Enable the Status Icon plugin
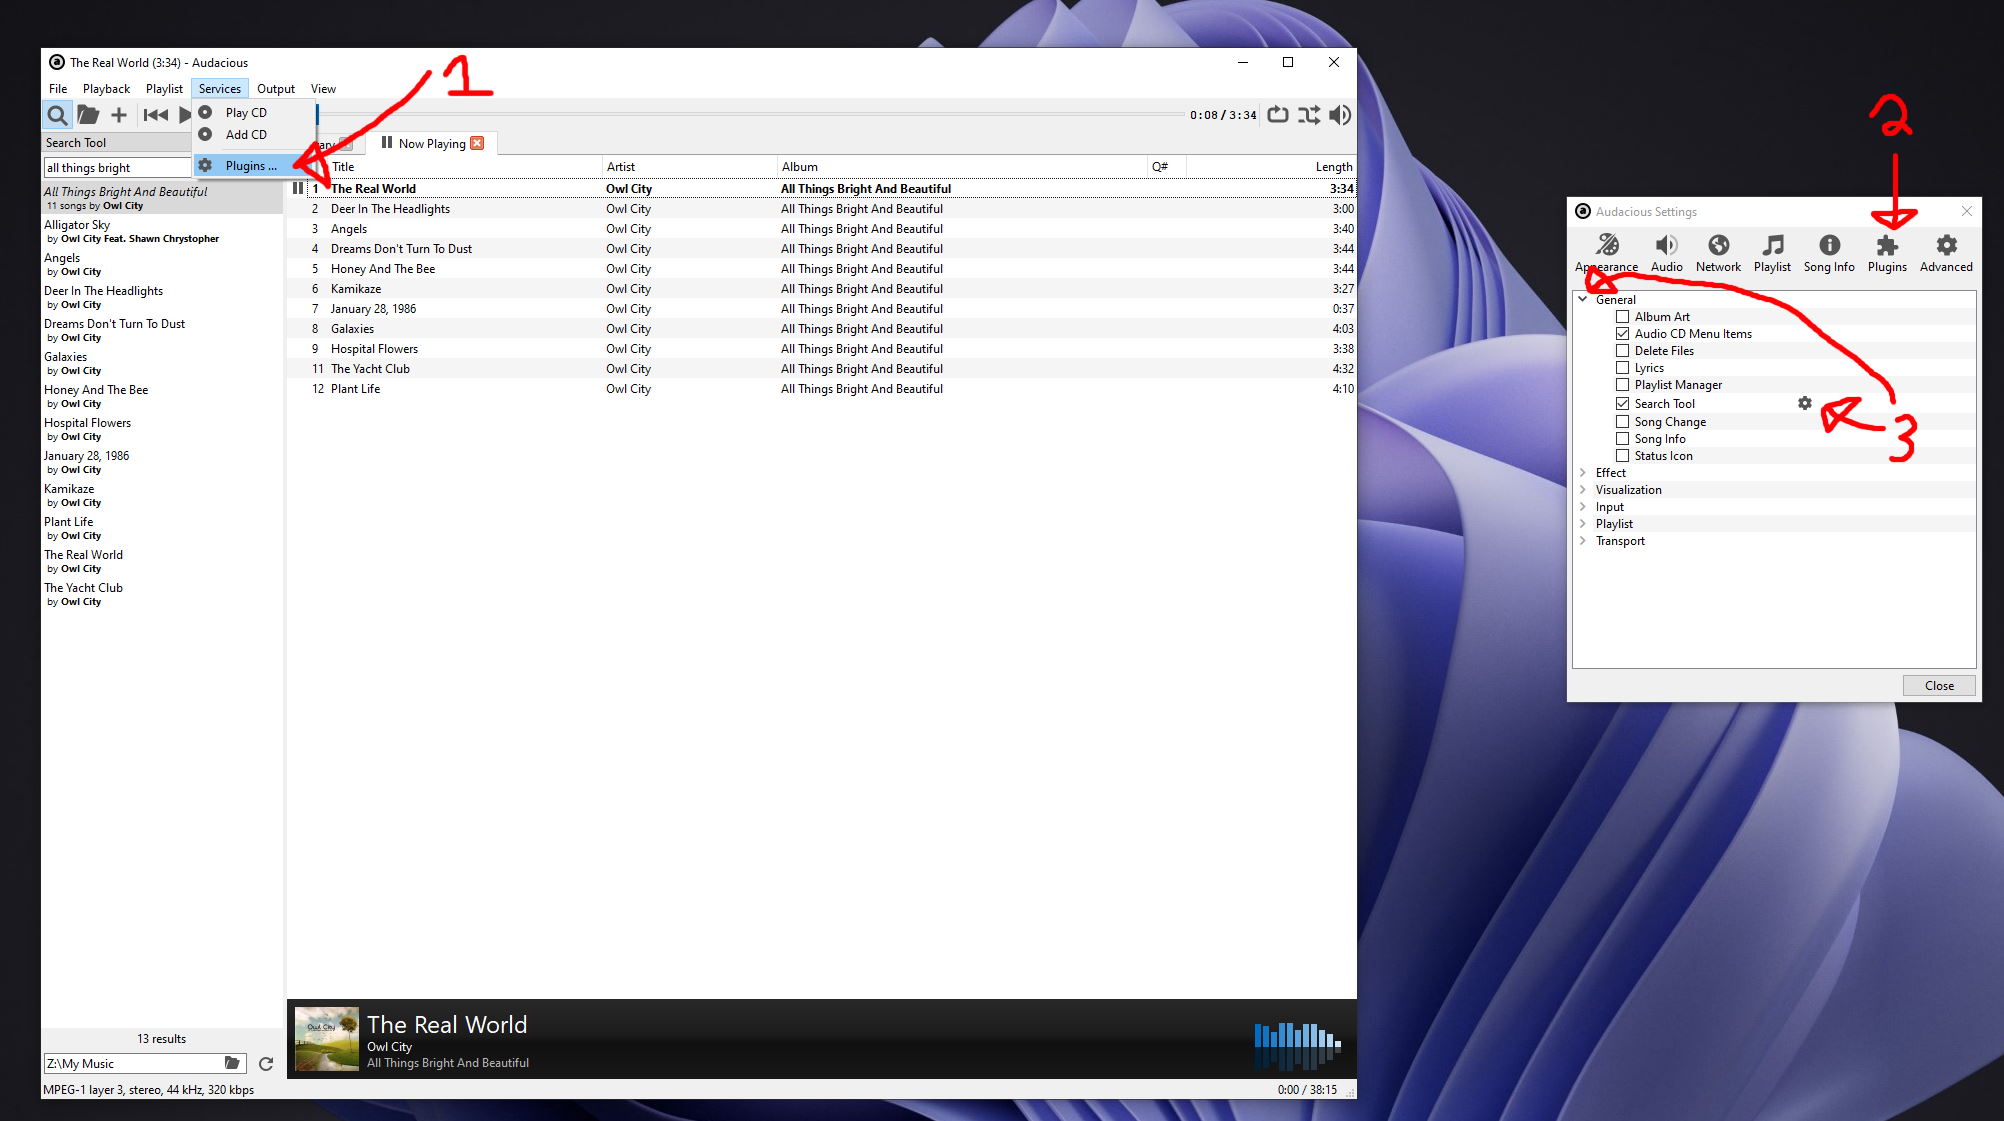 tap(1622, 456)
